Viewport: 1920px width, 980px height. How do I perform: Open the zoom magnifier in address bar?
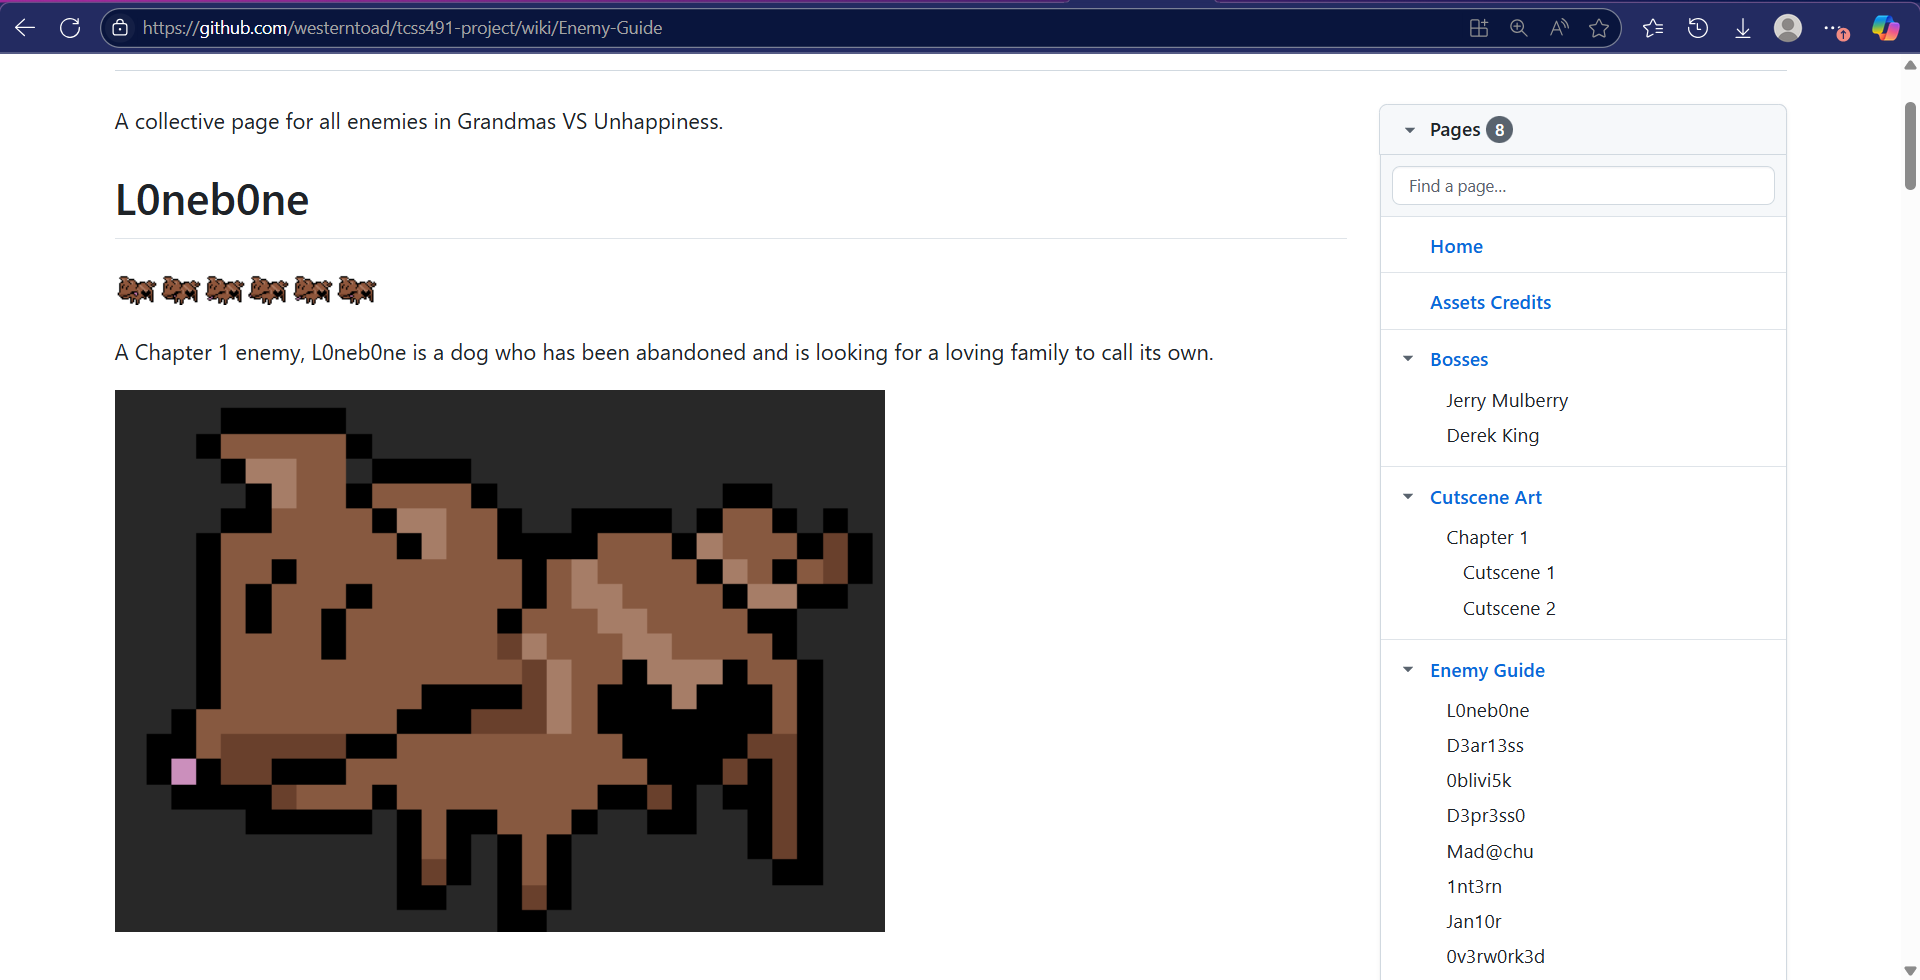tap(1519, 28)
